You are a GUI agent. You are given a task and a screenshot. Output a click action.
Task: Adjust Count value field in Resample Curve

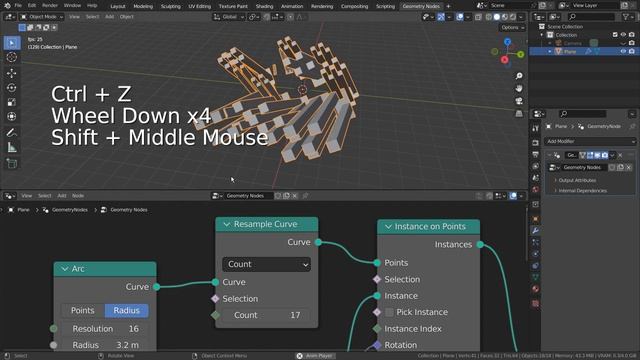pos(267,316)
